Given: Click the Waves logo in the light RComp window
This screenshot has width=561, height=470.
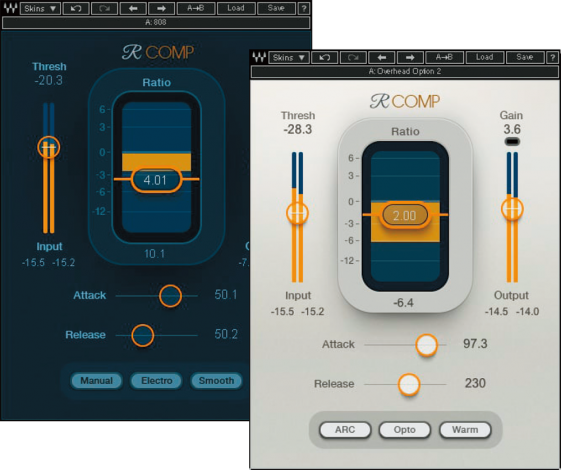Looking at the screenshot, I should click(259, 57).
